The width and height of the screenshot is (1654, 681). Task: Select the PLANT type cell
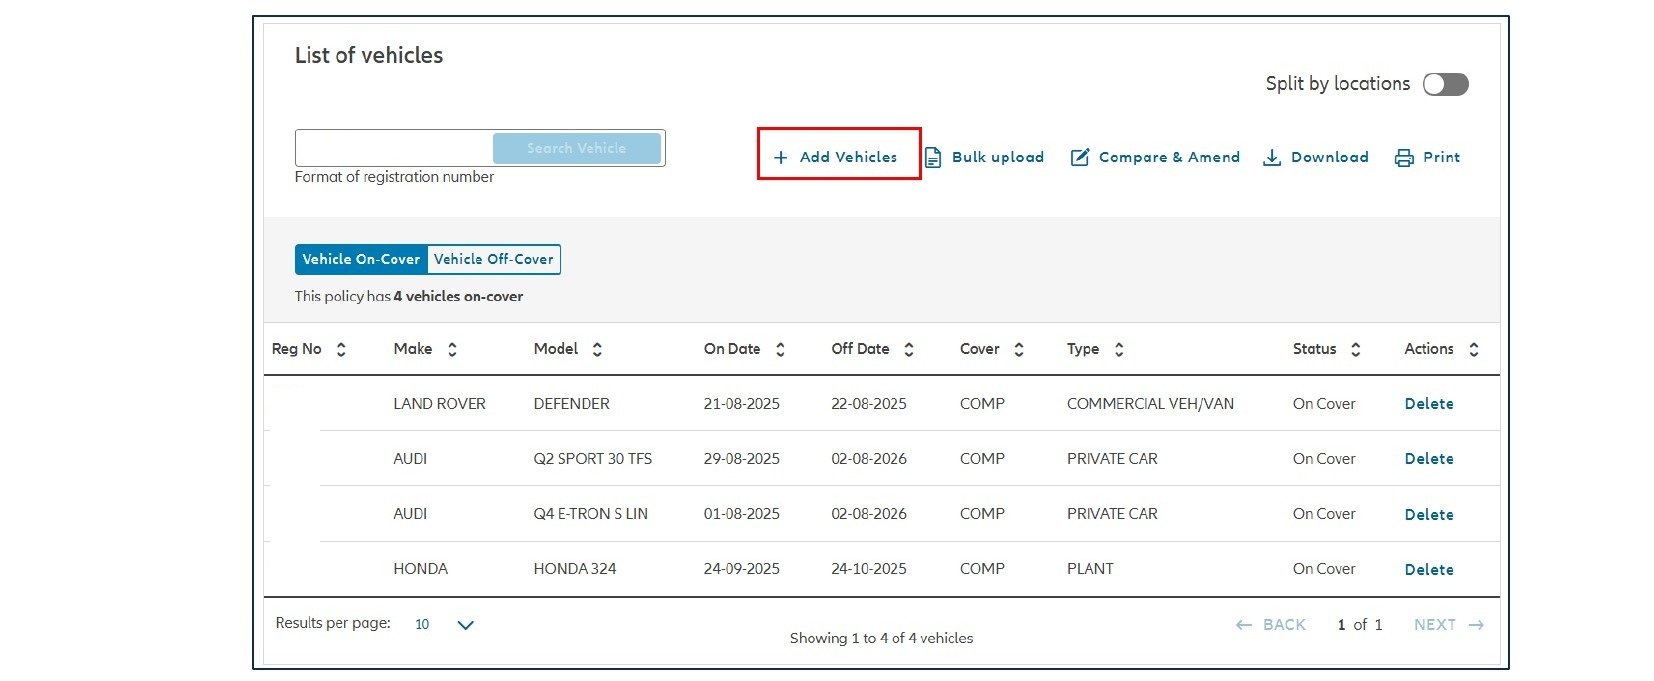(x=1090, y=569)
